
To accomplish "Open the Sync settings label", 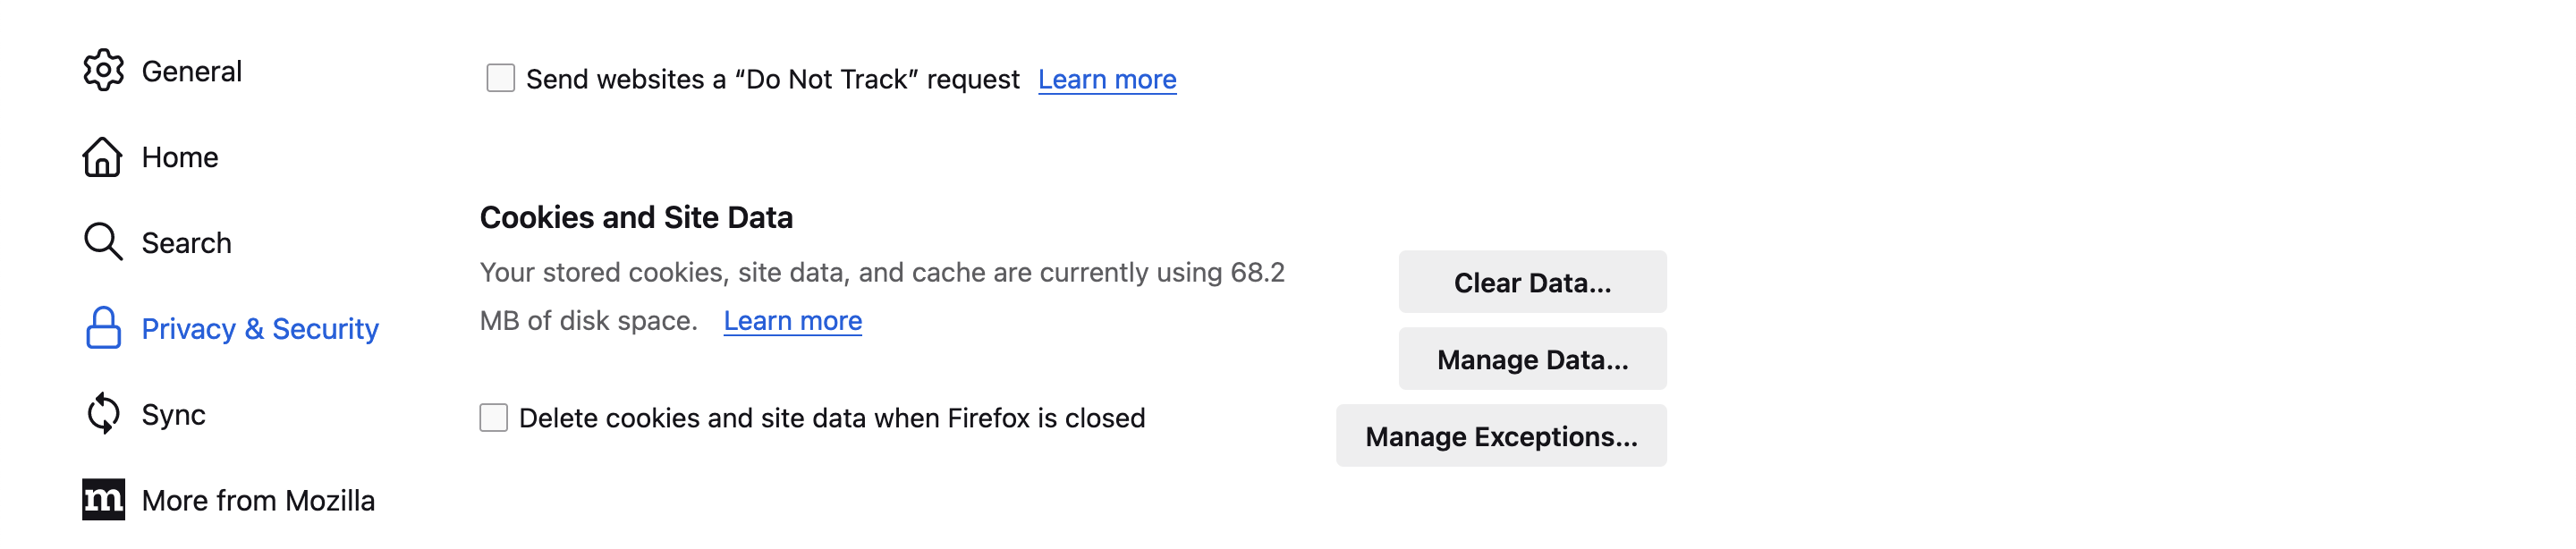I will tap(173, 415).
